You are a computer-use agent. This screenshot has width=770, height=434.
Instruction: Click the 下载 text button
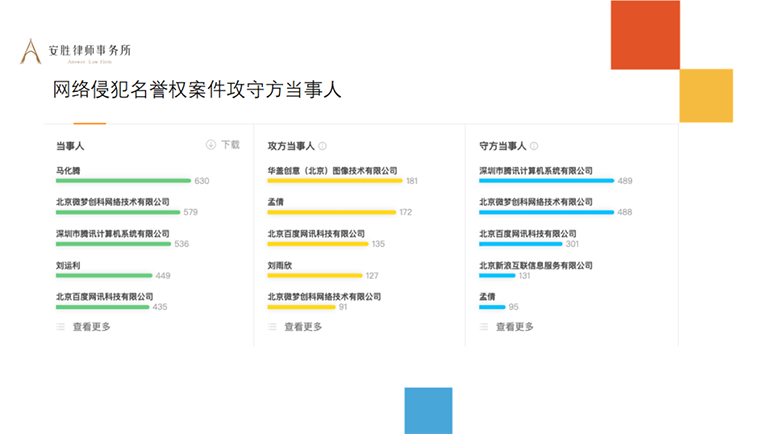[230, 145]
